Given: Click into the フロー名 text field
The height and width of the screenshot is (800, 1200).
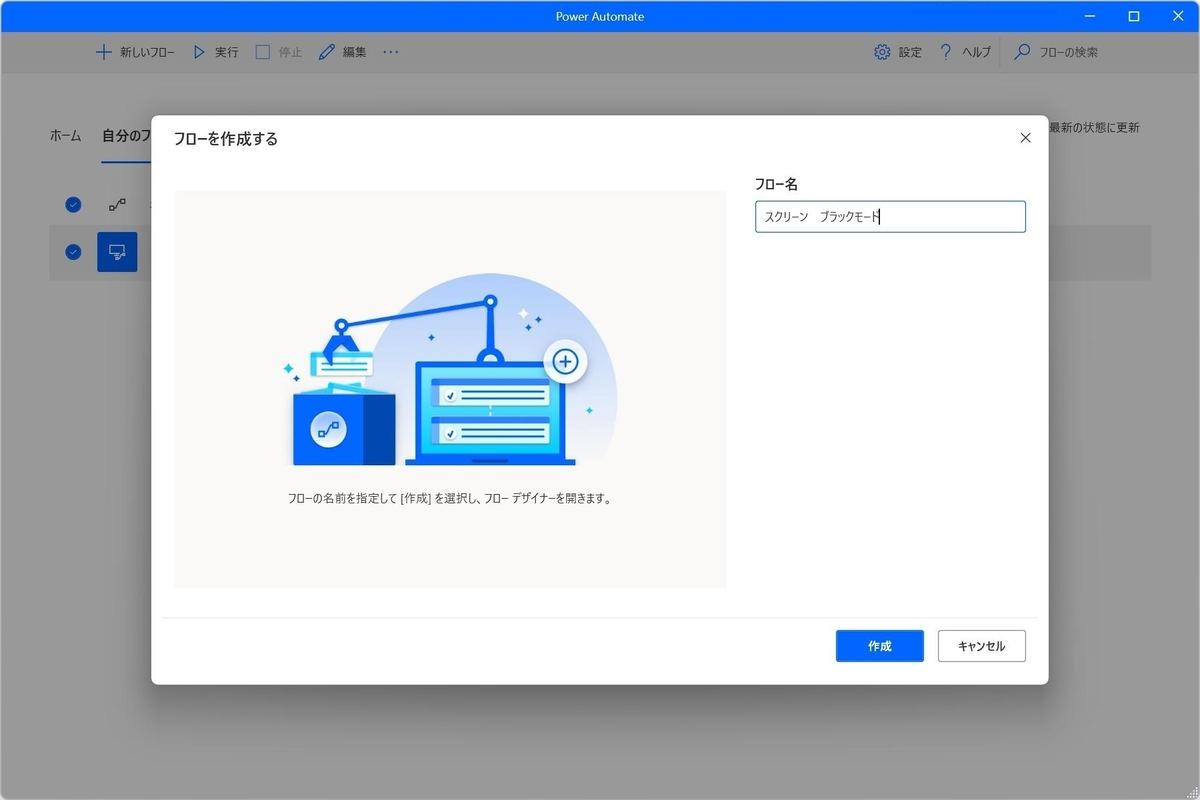Looking at the screenshot, I should coord(890,217).
